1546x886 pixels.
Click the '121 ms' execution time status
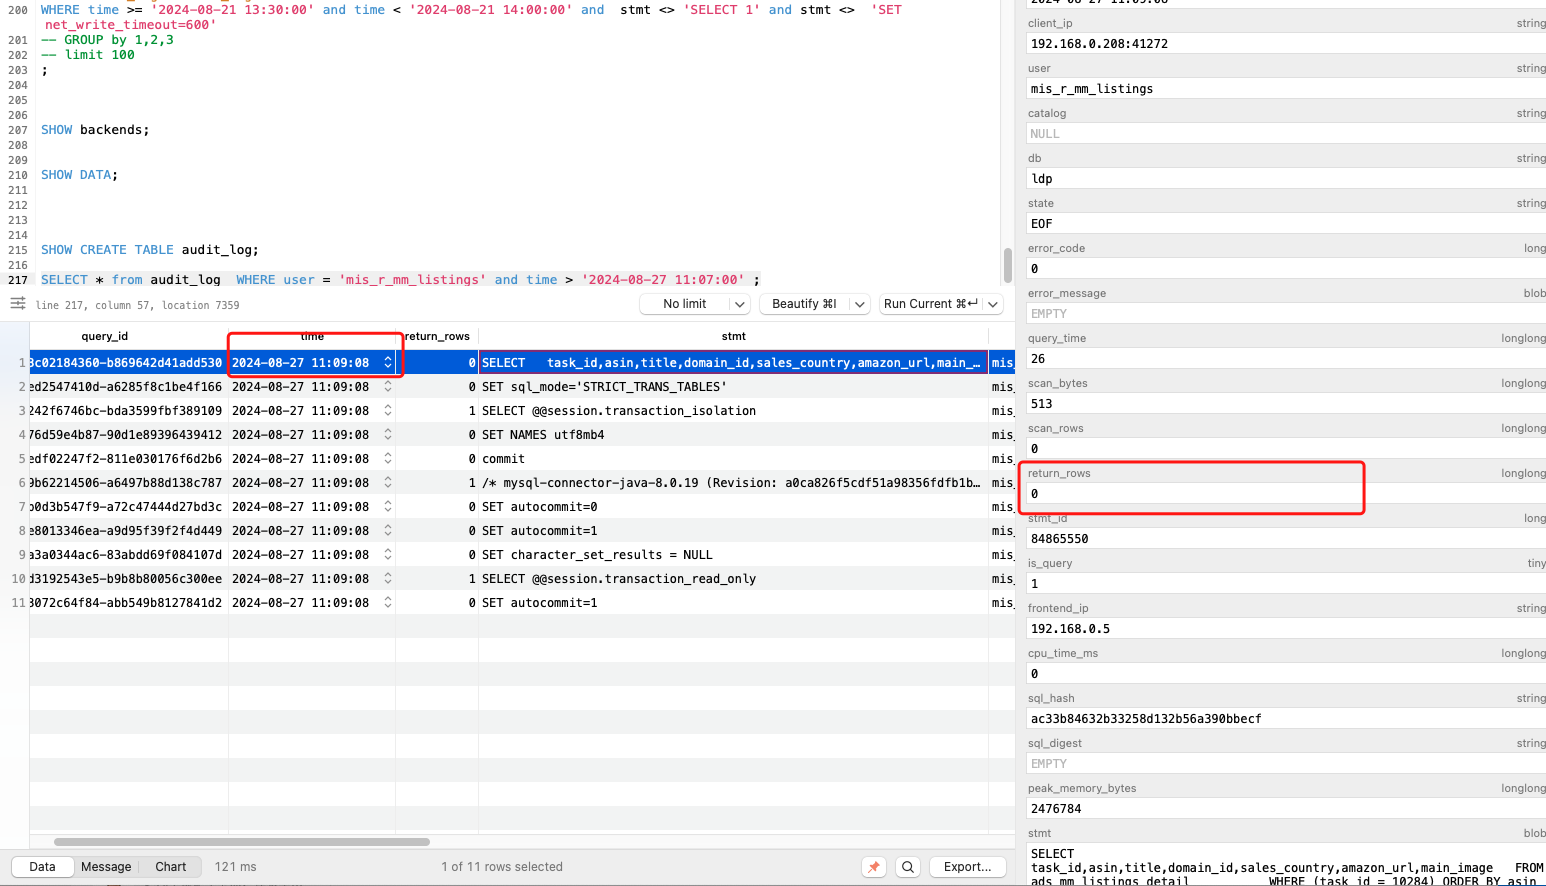click(235, 867)
